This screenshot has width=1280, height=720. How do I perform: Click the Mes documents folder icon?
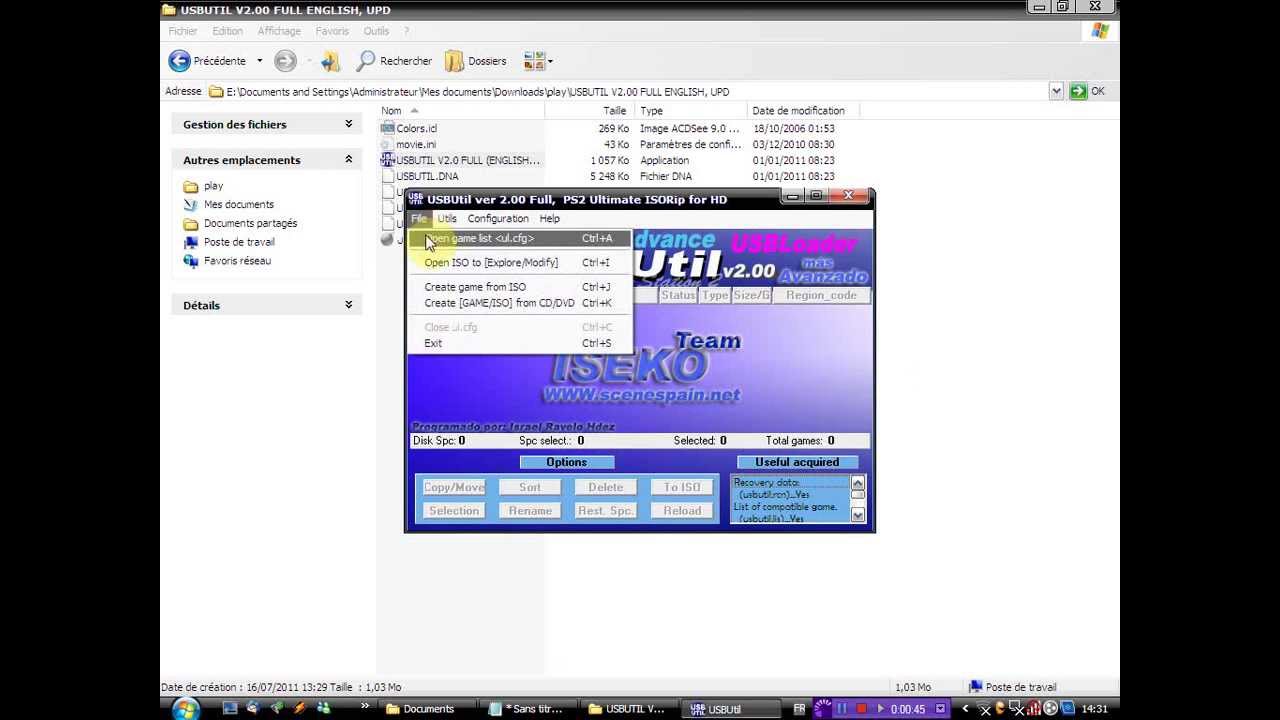click(x=191, y=204)
